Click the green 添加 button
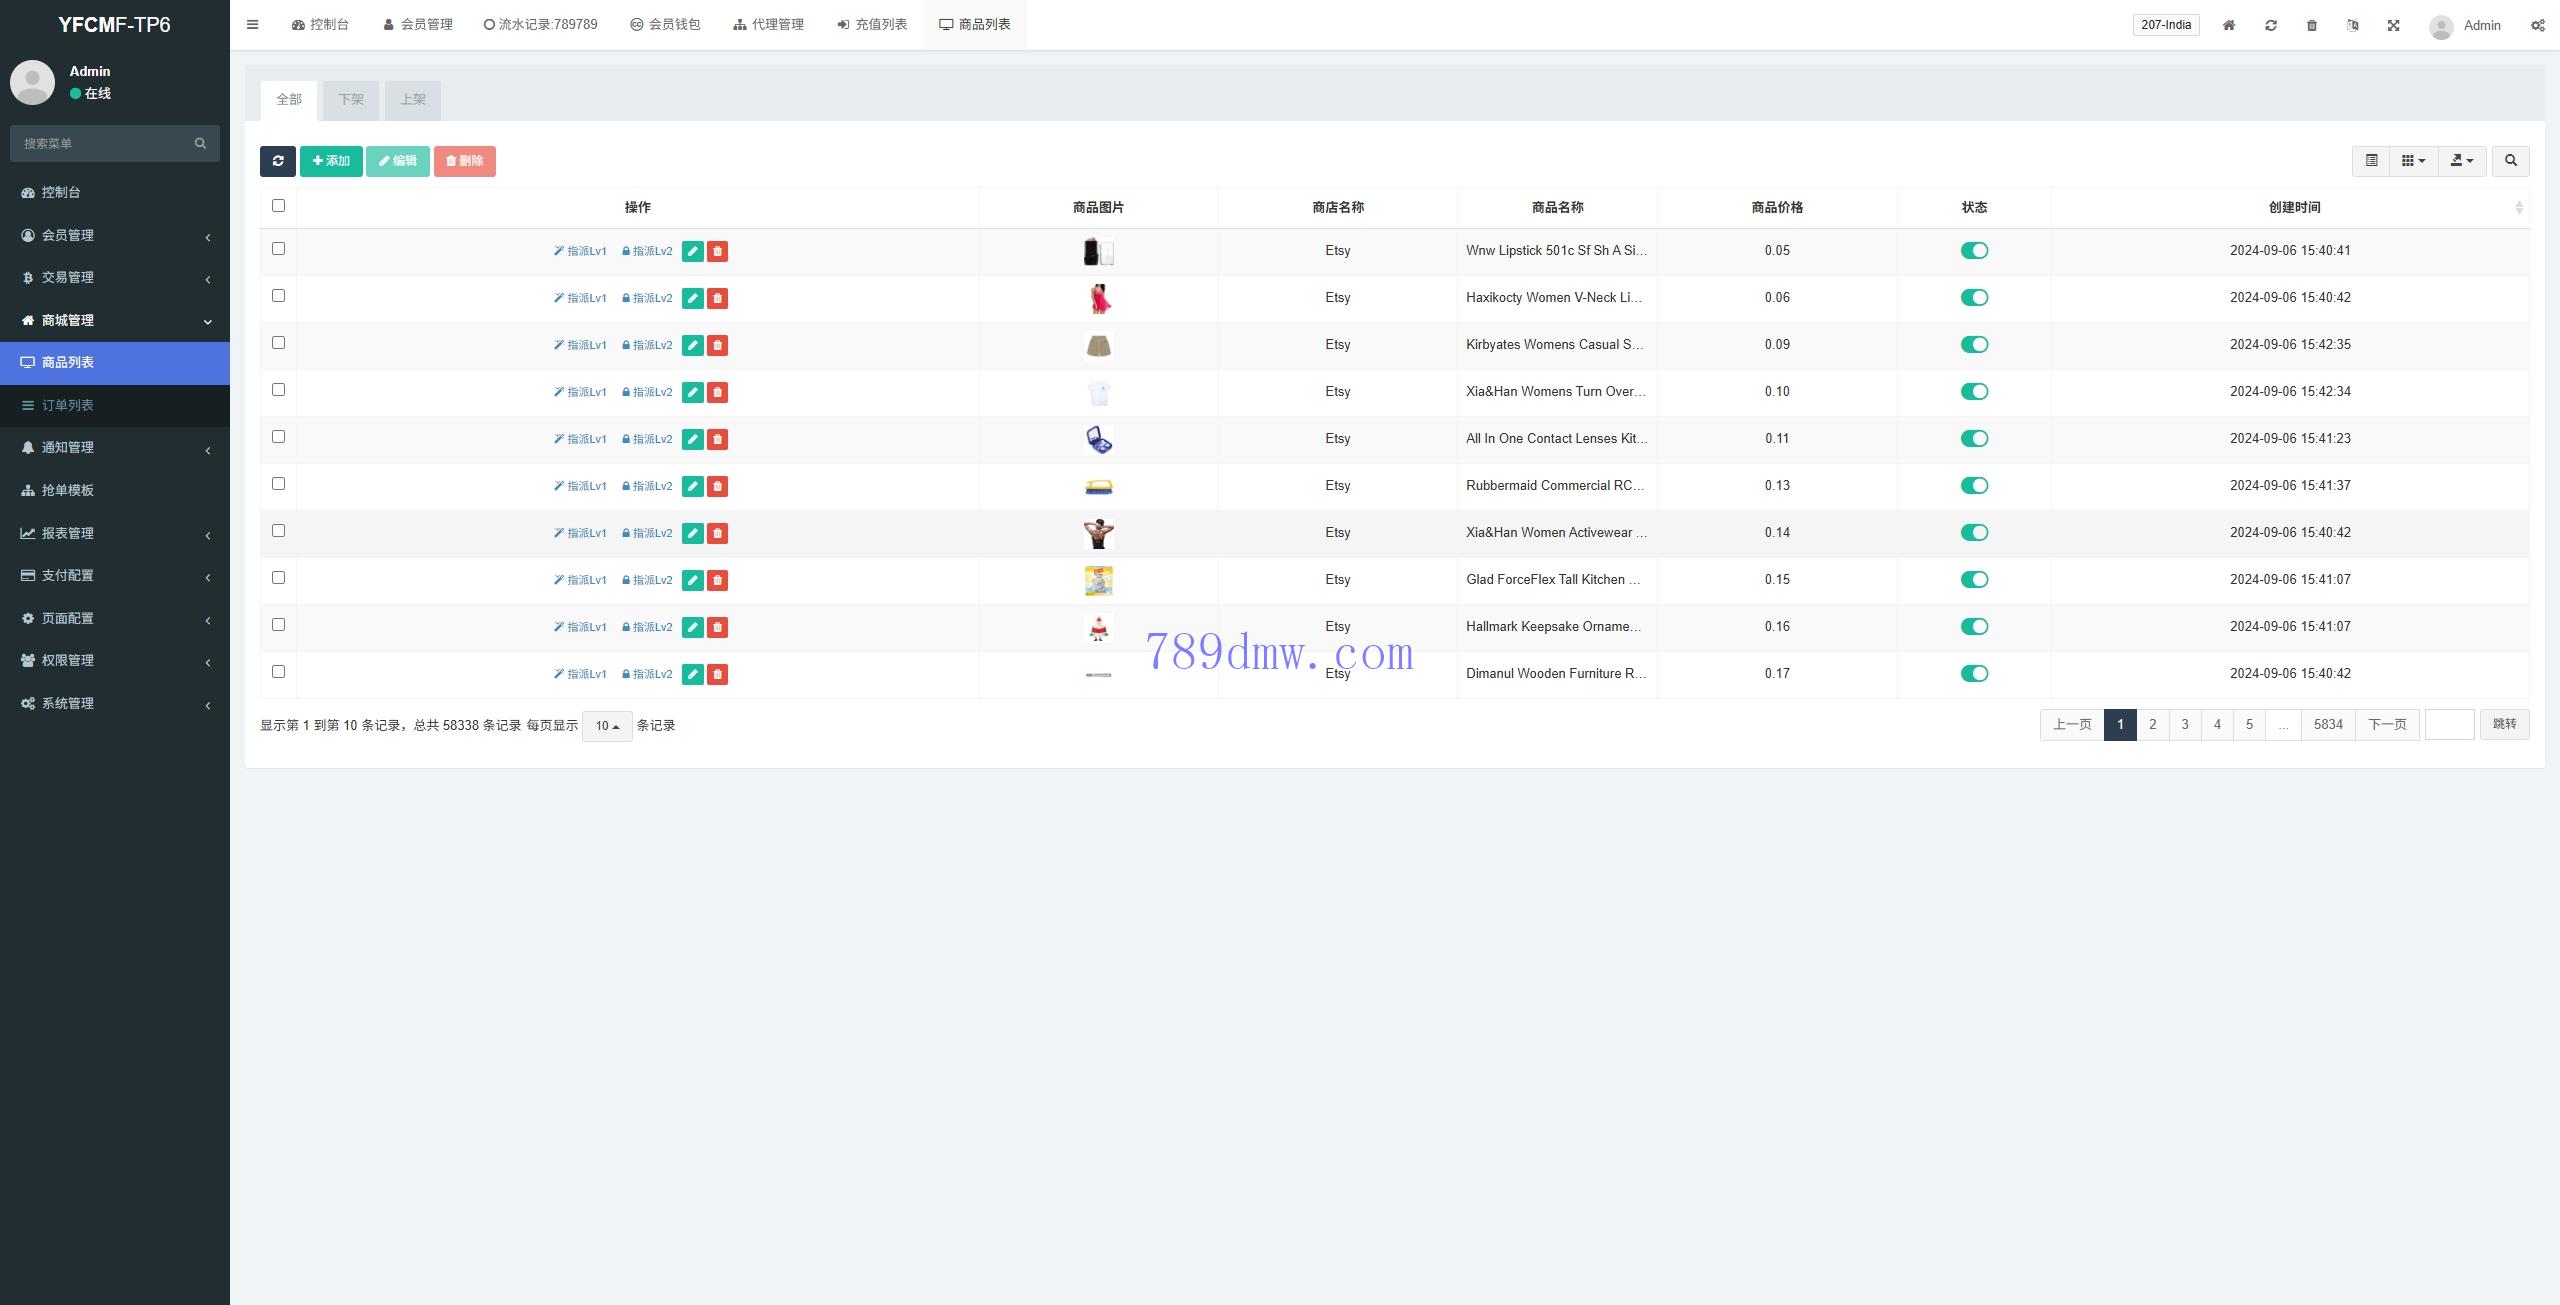This screenshot has width=2560, height=1305. (331, 161)
